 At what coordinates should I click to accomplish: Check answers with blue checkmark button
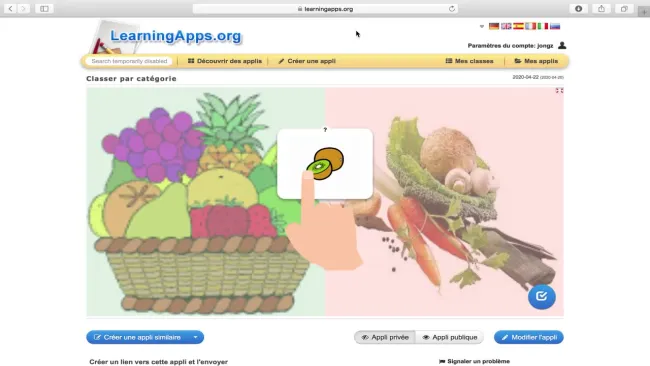541,296
